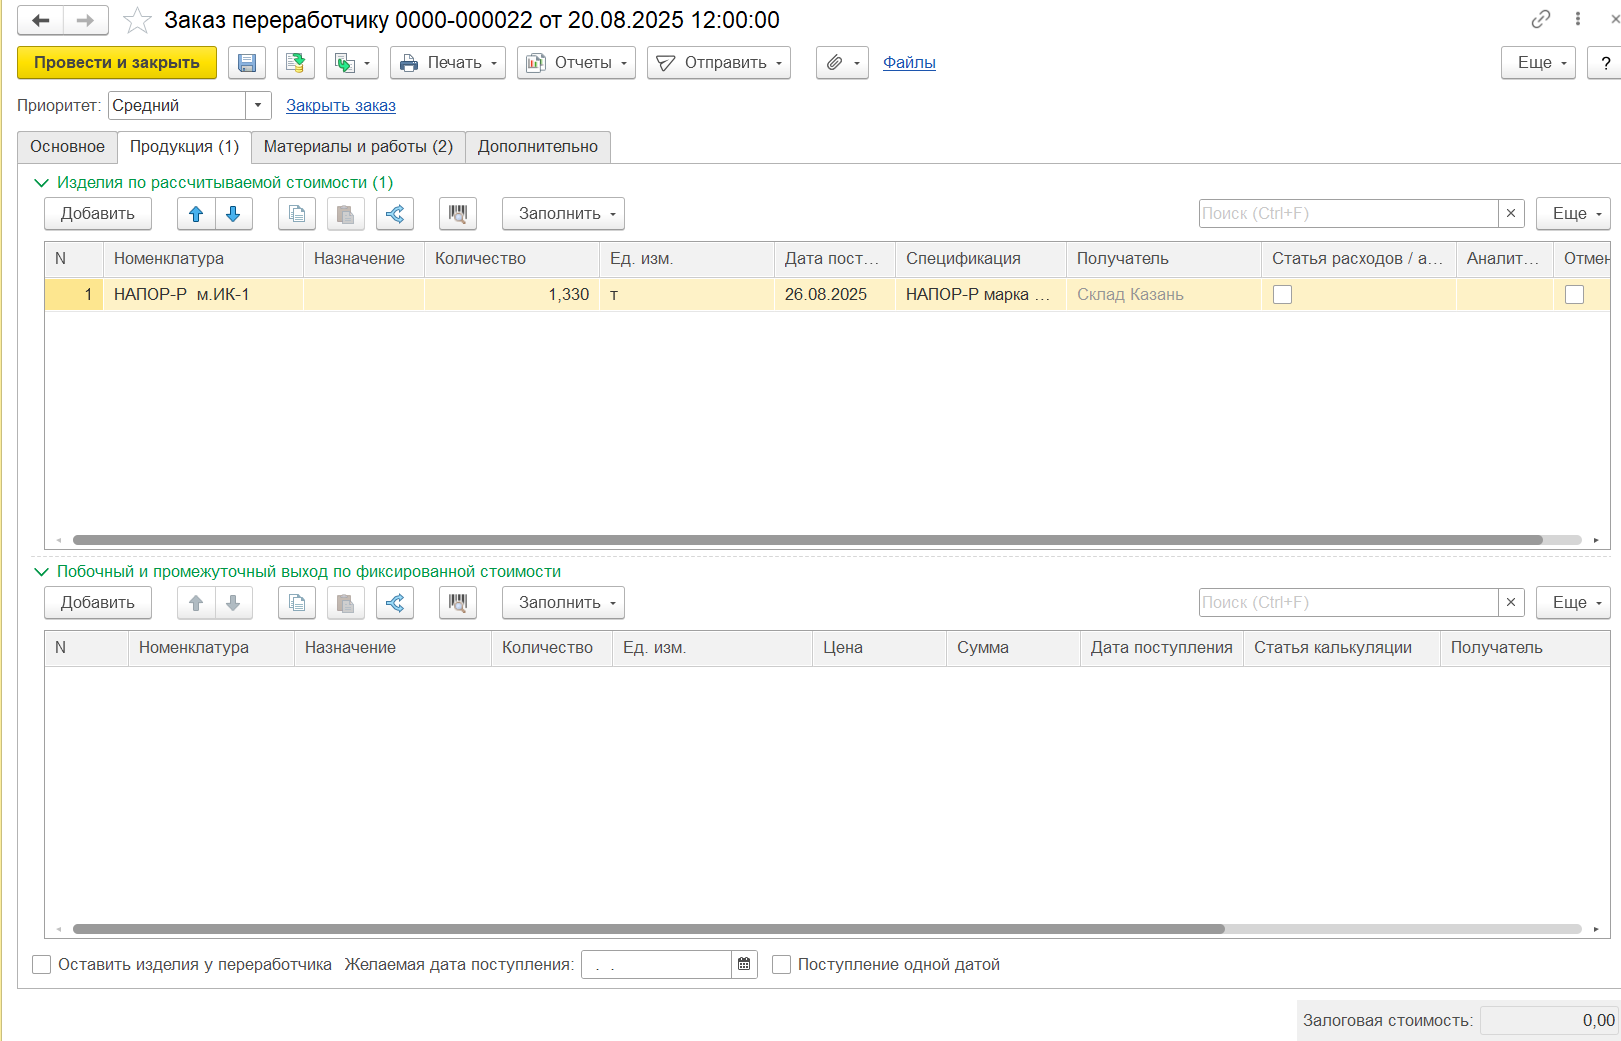1621x1041 pixels.
Task: Collapse 'Изделия по рассчитываемой стоимости' section
Action: click(41, 183)
